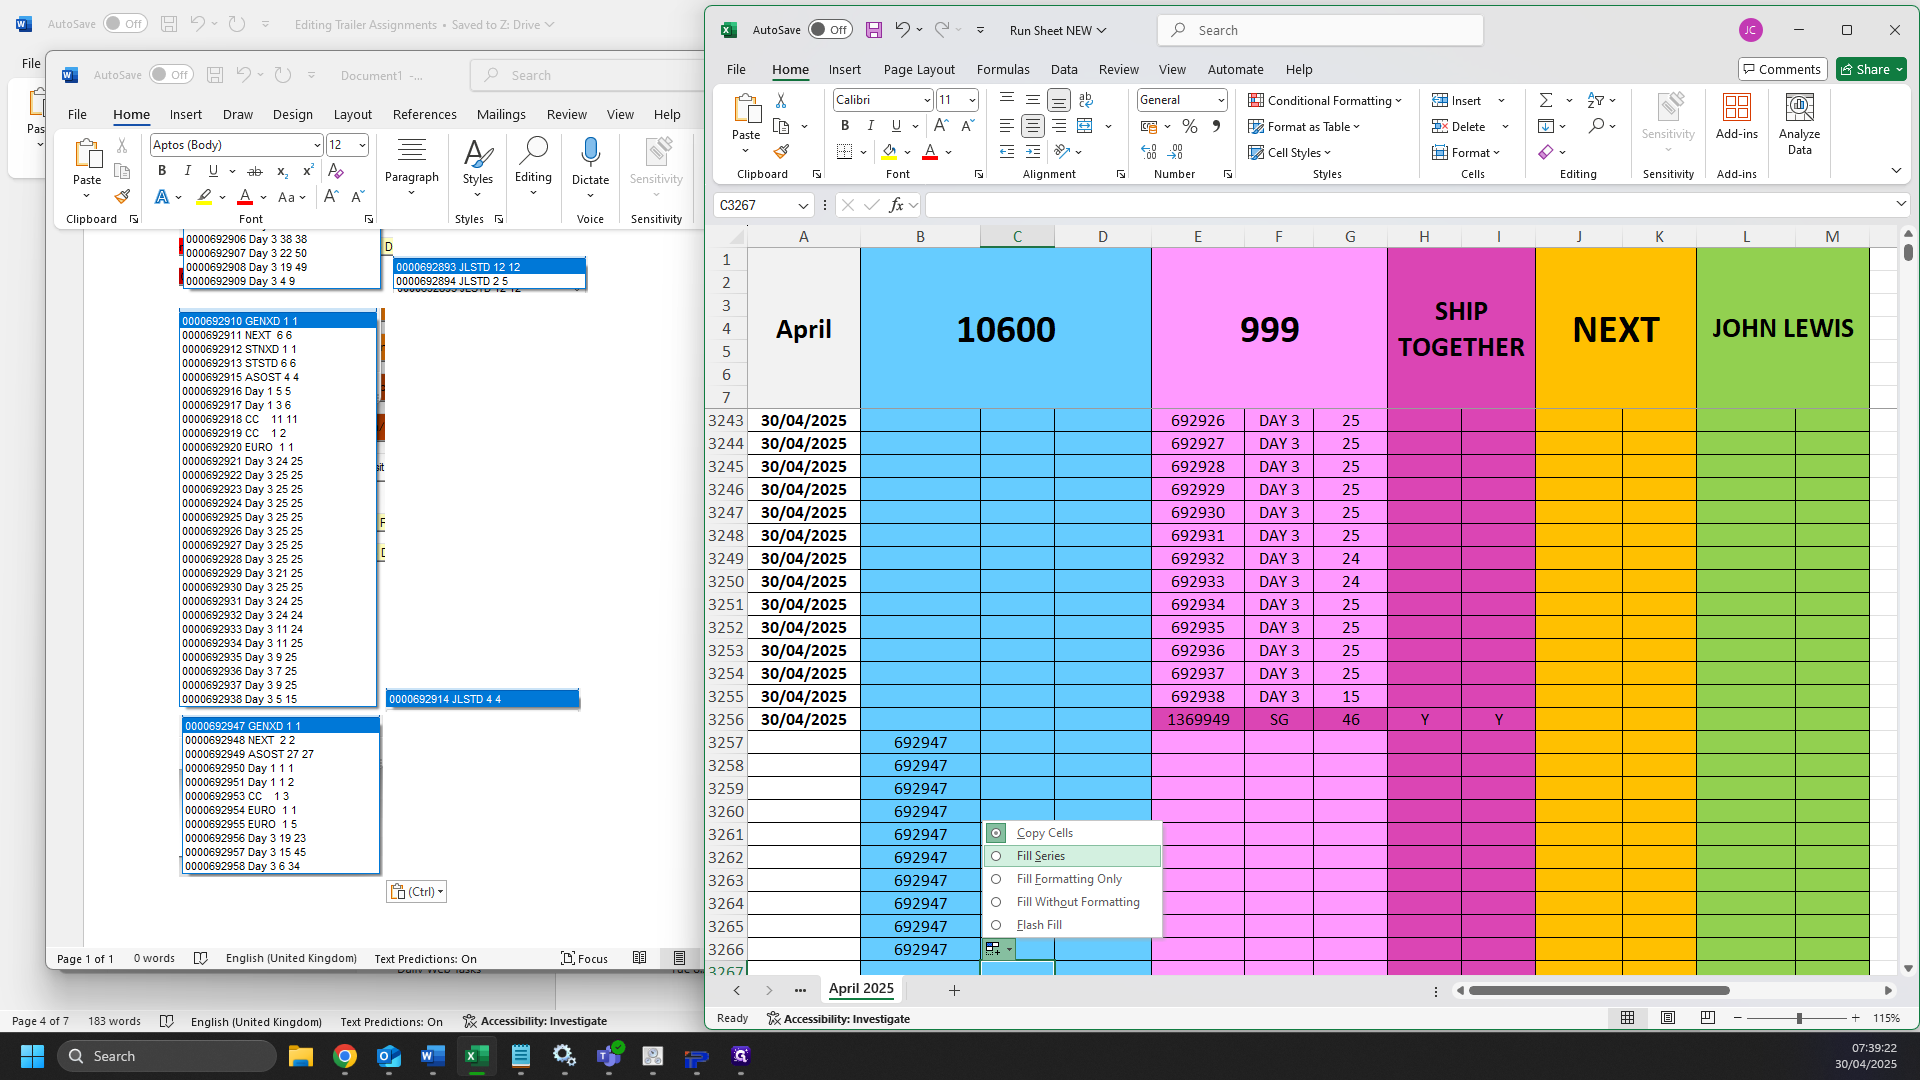Open Excel Automate tab
1920x1080 pixels.
point(1235,69)
